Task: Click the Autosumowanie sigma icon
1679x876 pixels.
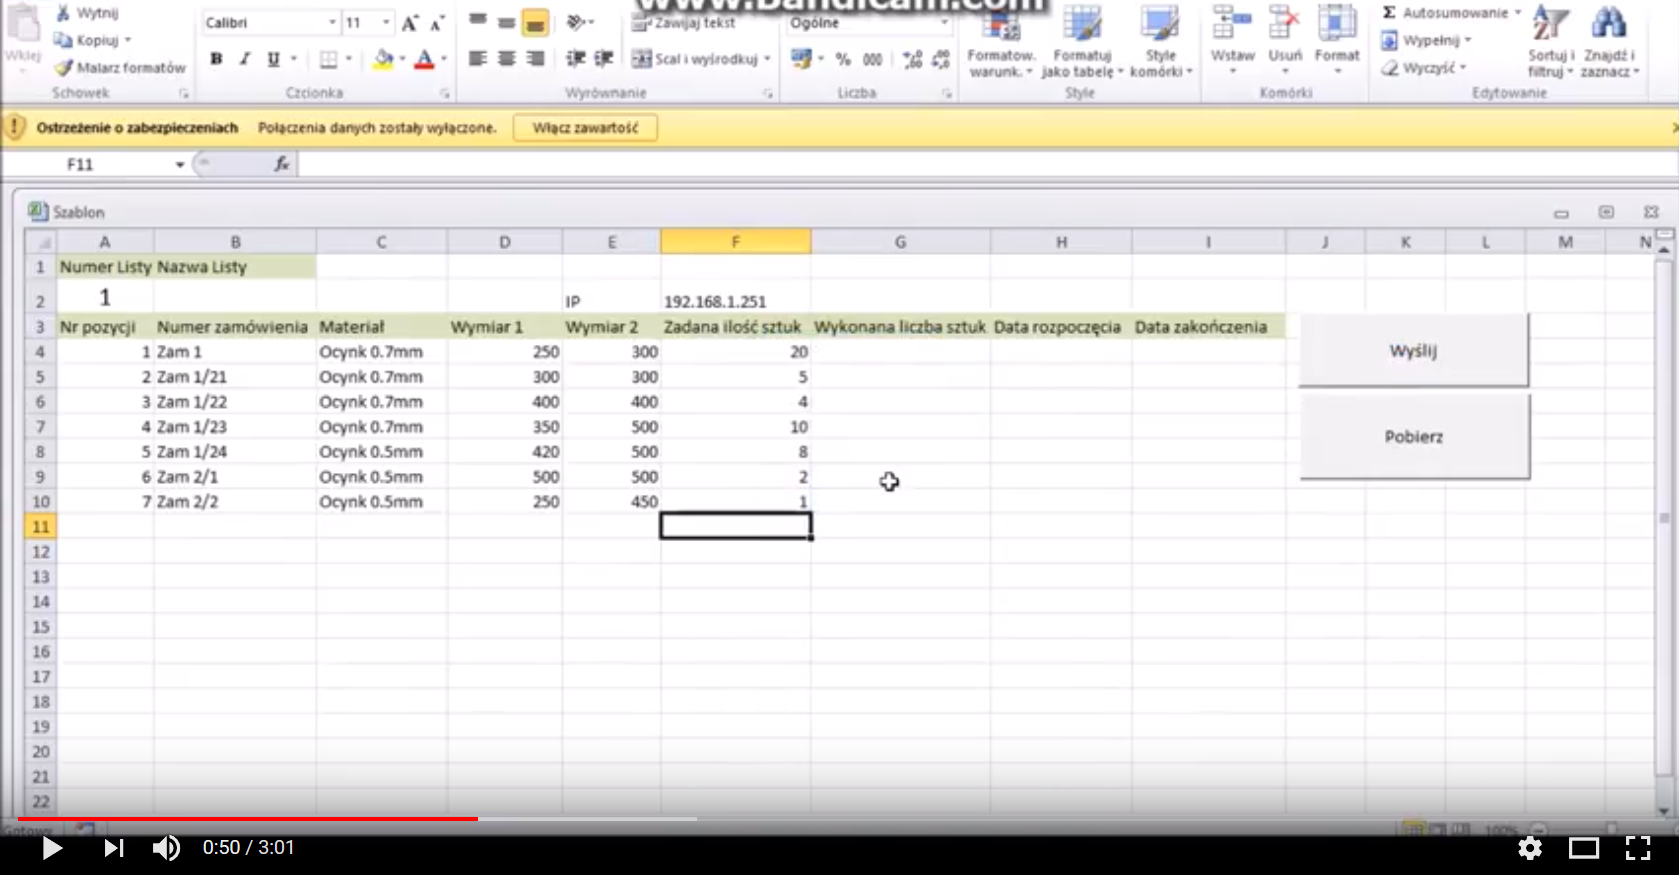Action: tap(1389, 13)
